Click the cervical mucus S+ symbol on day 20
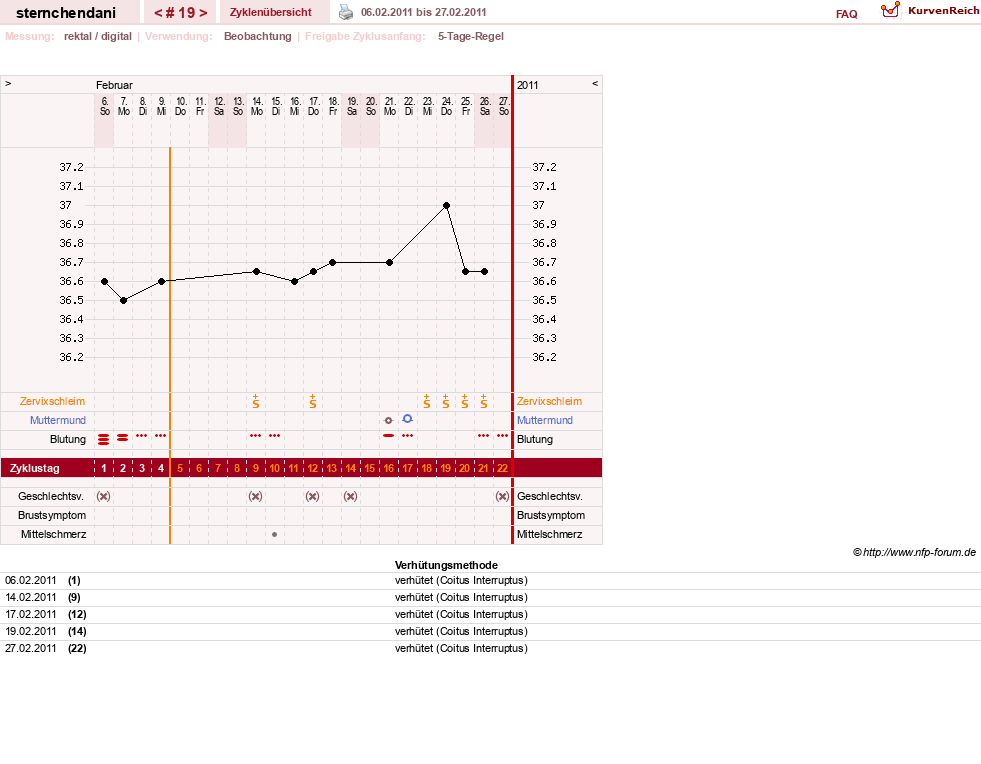Screen dimensions: 981x764 tap(464, 401)
